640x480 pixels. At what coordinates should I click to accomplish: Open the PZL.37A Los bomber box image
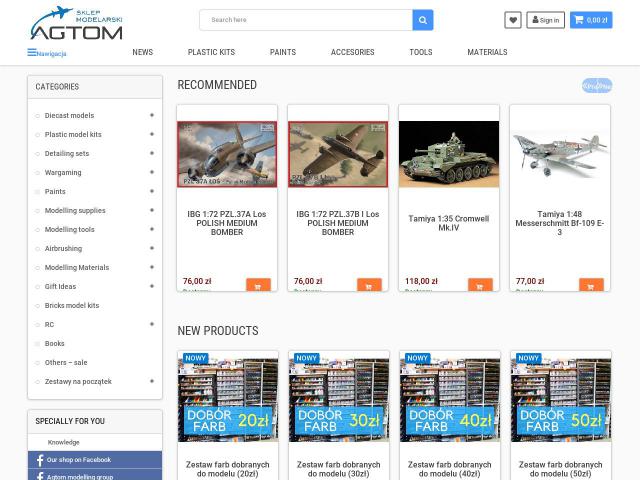click(227, 154)
